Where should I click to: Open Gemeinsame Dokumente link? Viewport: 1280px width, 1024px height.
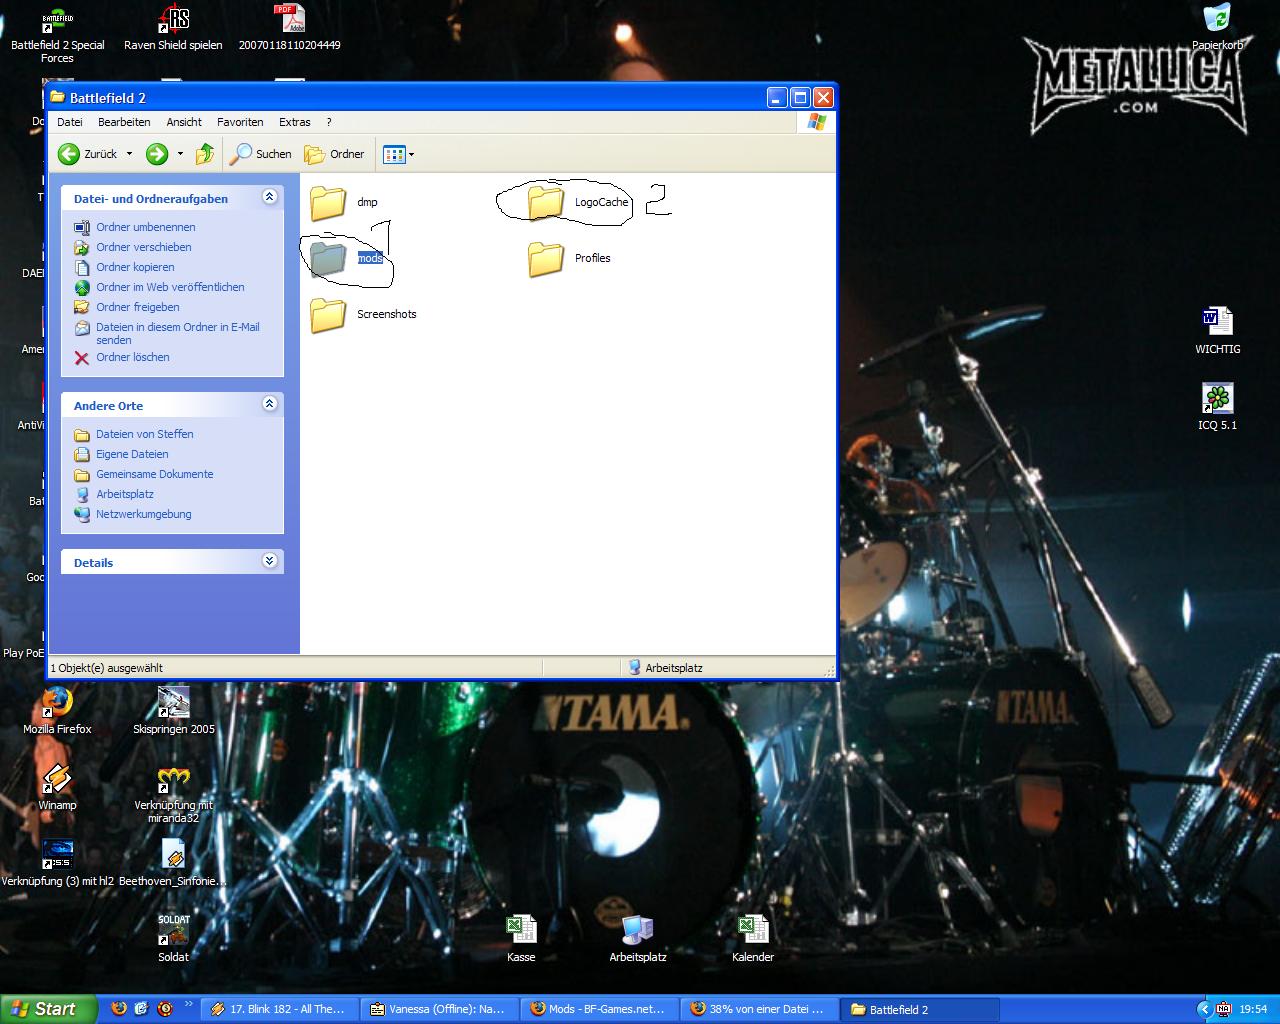154,474
